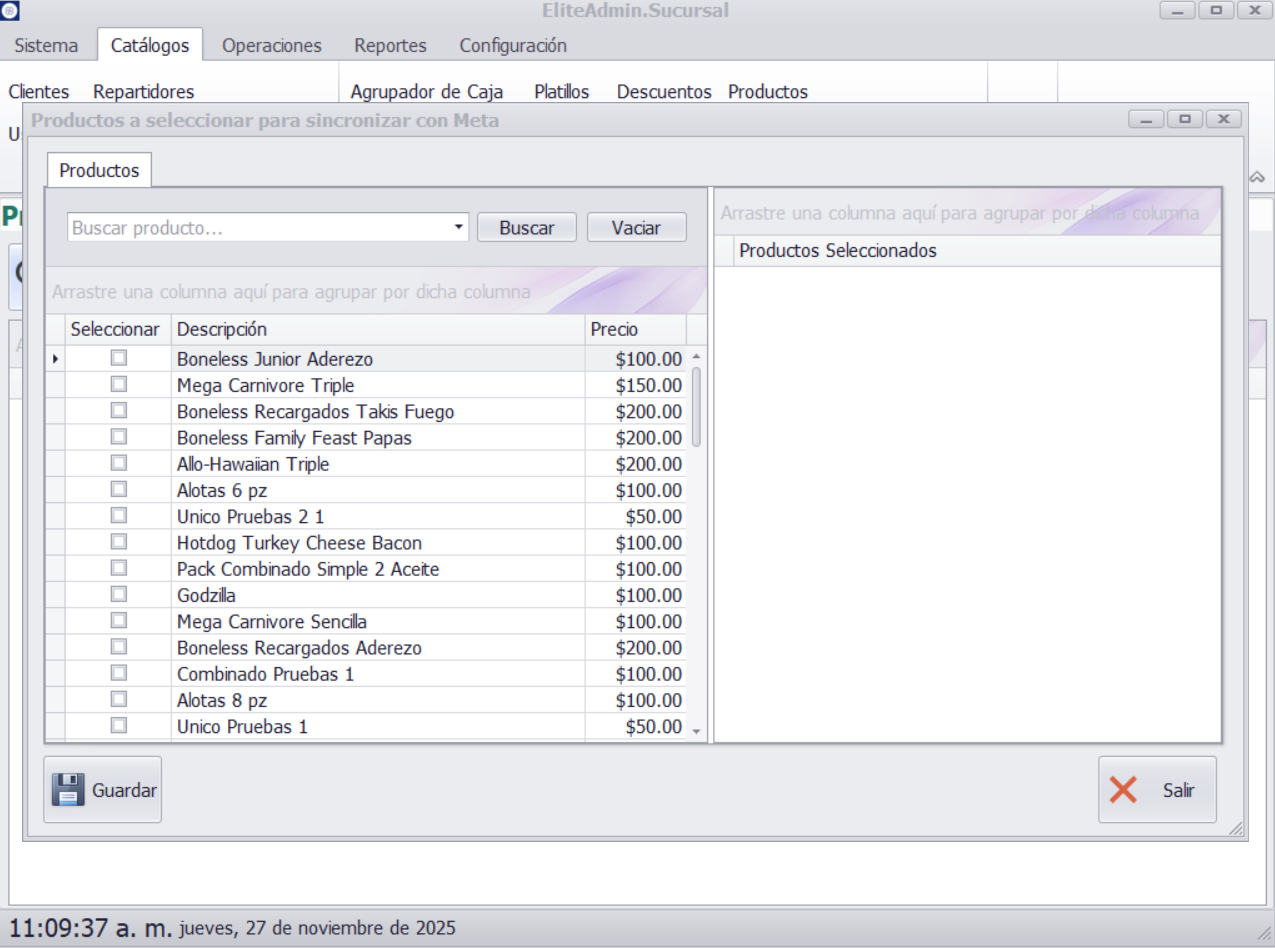Sort by the Precio column header

click(634, 330)
